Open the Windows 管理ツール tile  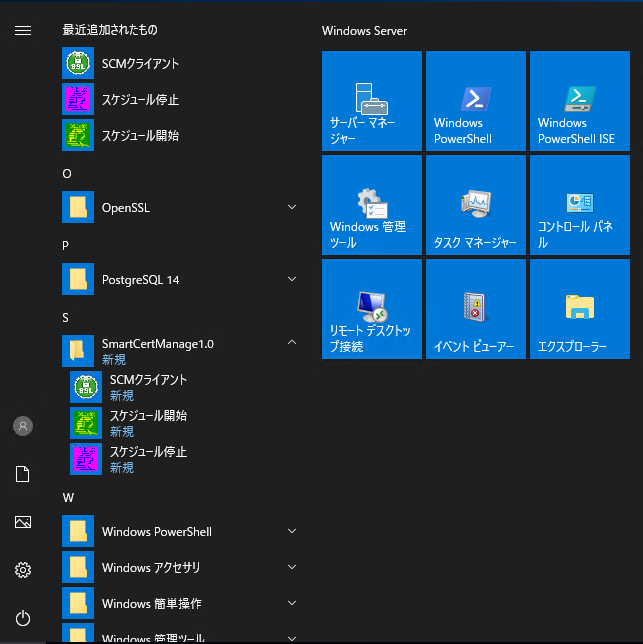[372, 205]
